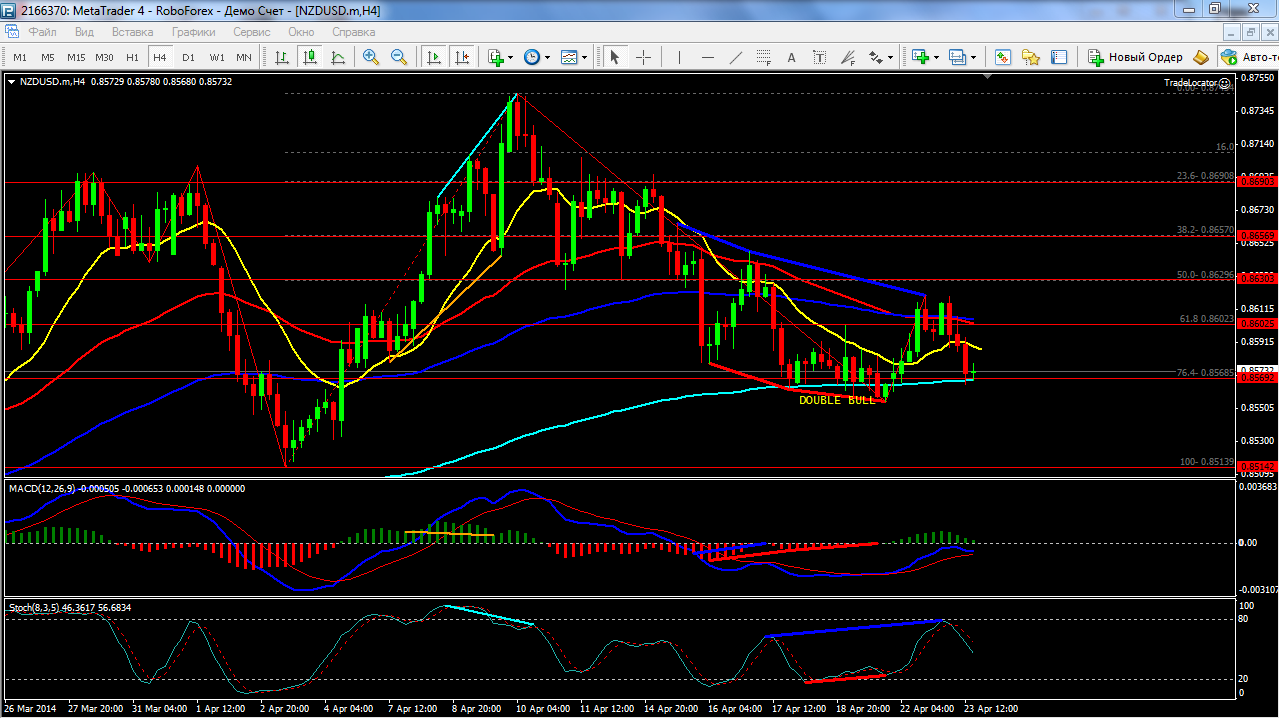Viewport: 1279px width, 719px height.
Task: Open the Графики menu
Action: pos(193,32)
